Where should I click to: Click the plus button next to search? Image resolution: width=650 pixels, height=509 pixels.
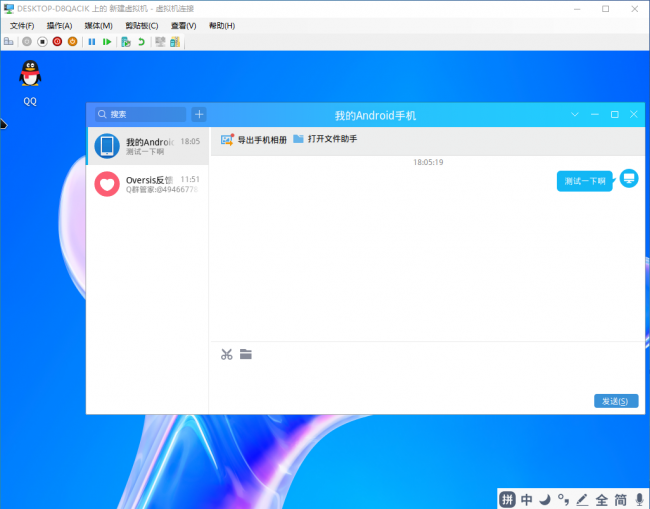click(199, 114)
